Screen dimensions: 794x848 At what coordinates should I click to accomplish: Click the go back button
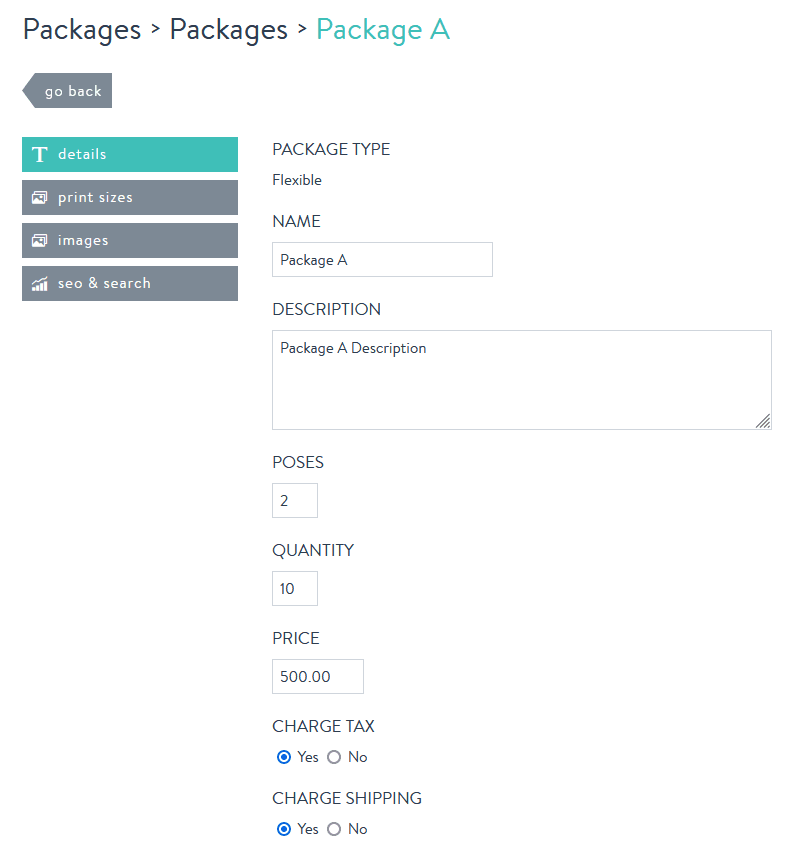[72, 90]
